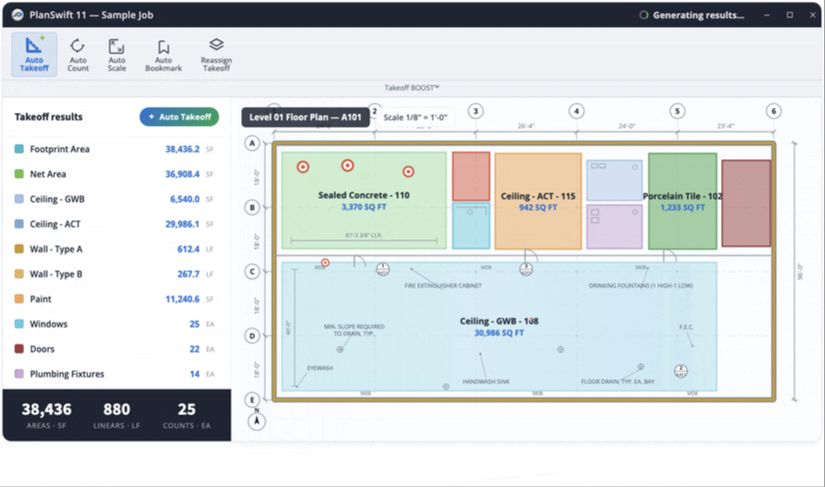825x487 pixels.
Task: Choose the Reassign Takeoff tool
Action: (216, 54)
